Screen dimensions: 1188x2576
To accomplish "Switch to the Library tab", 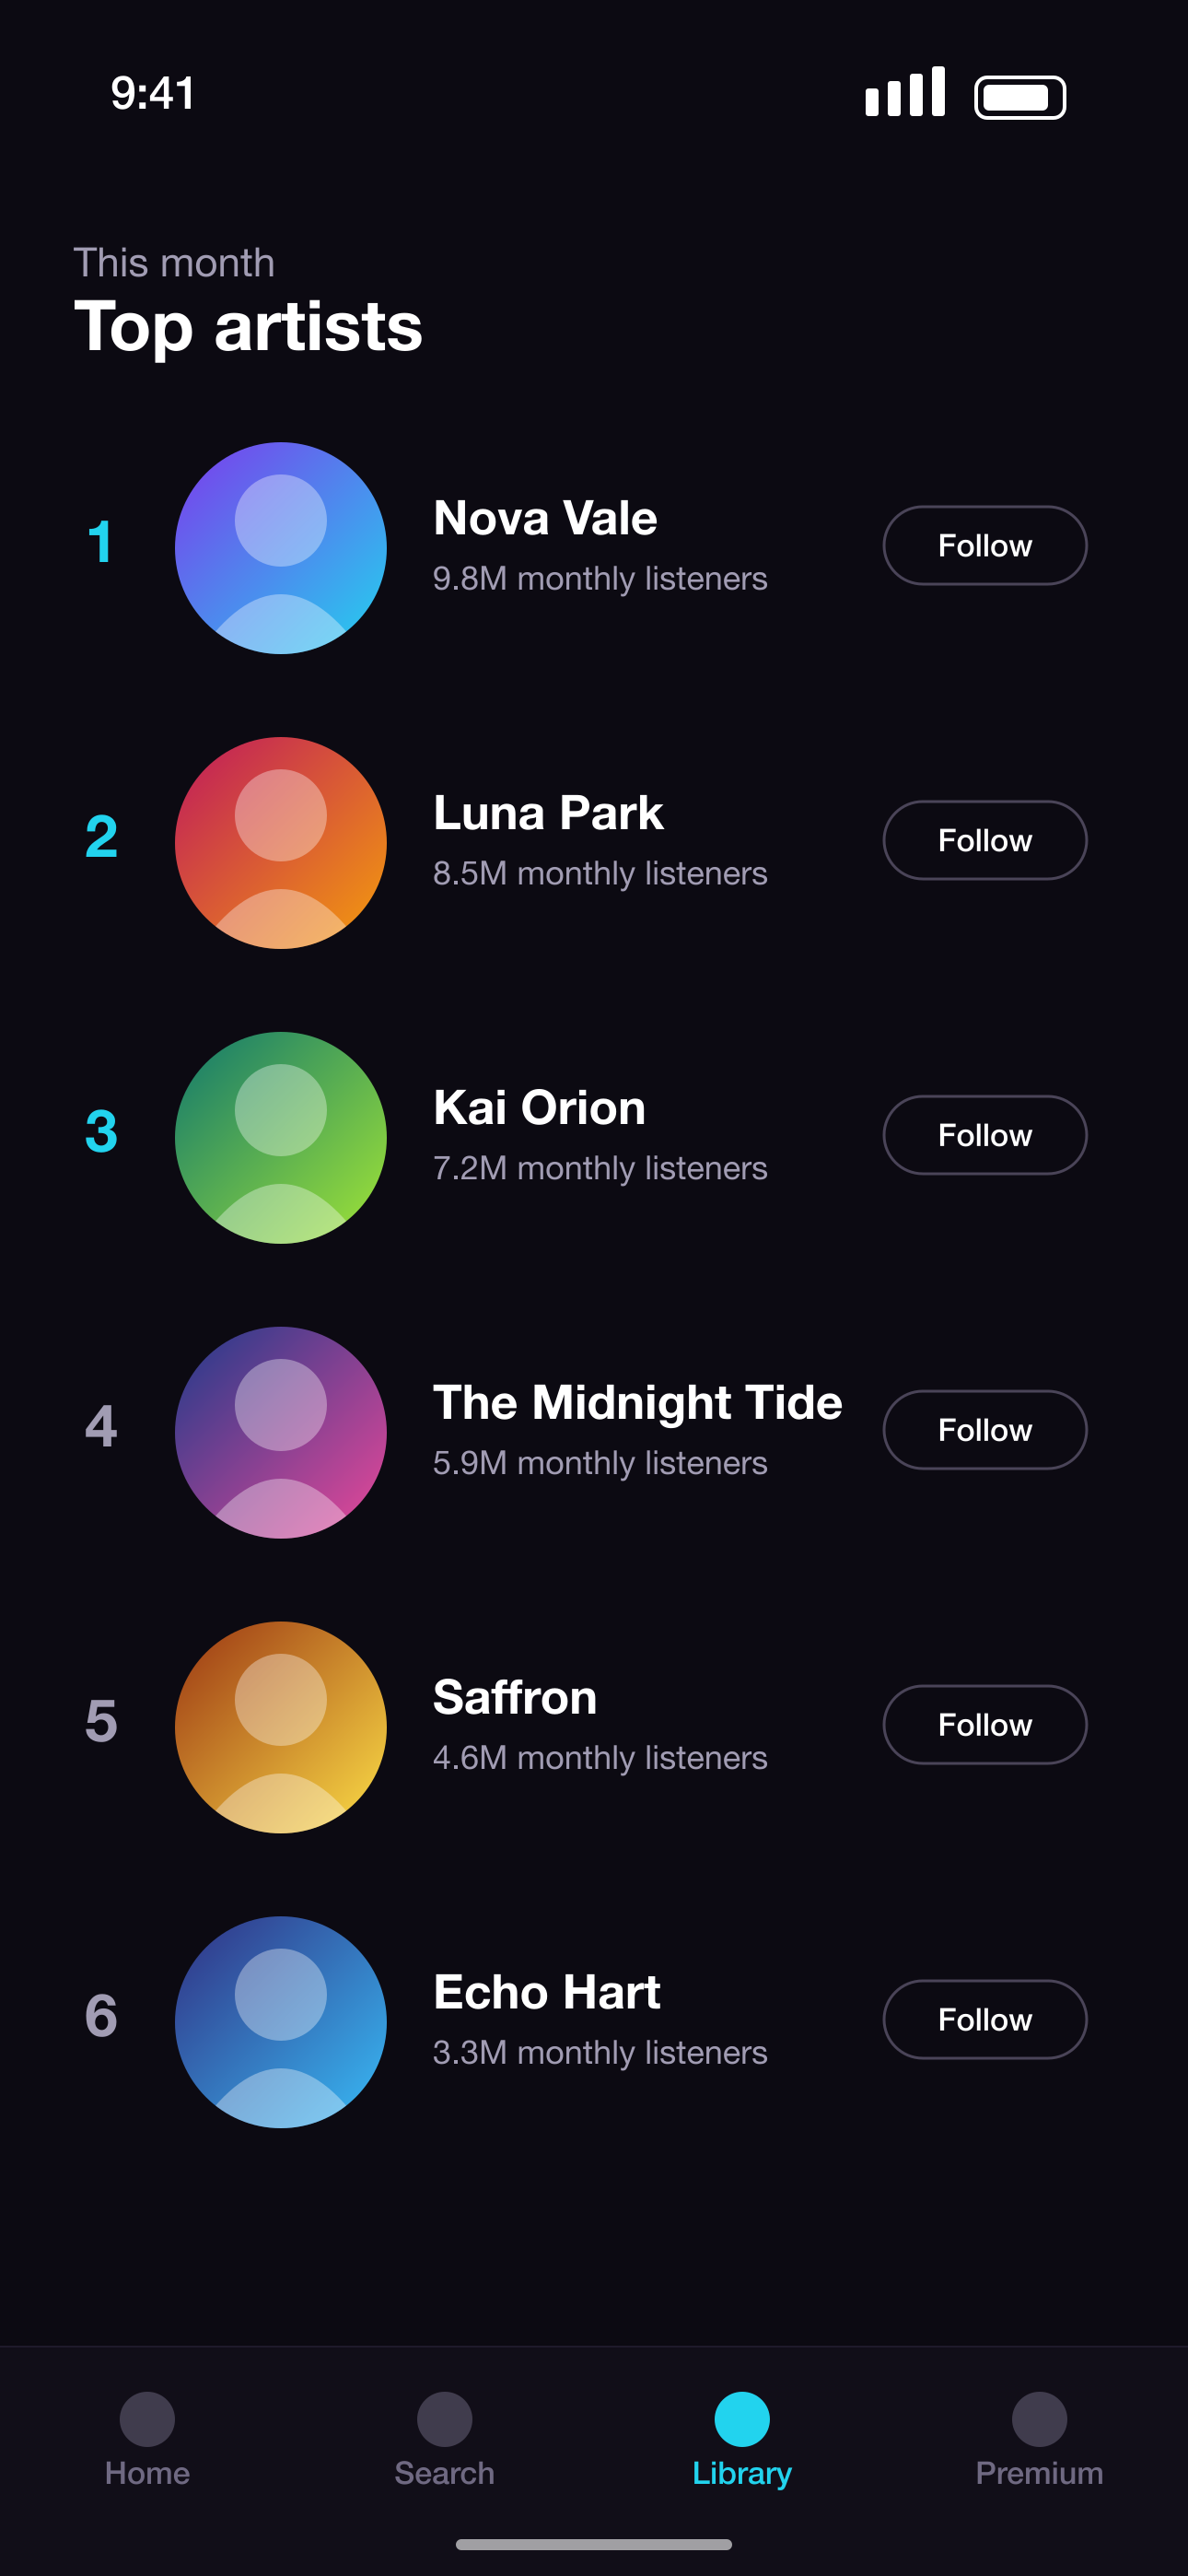I will [742, 2440].
